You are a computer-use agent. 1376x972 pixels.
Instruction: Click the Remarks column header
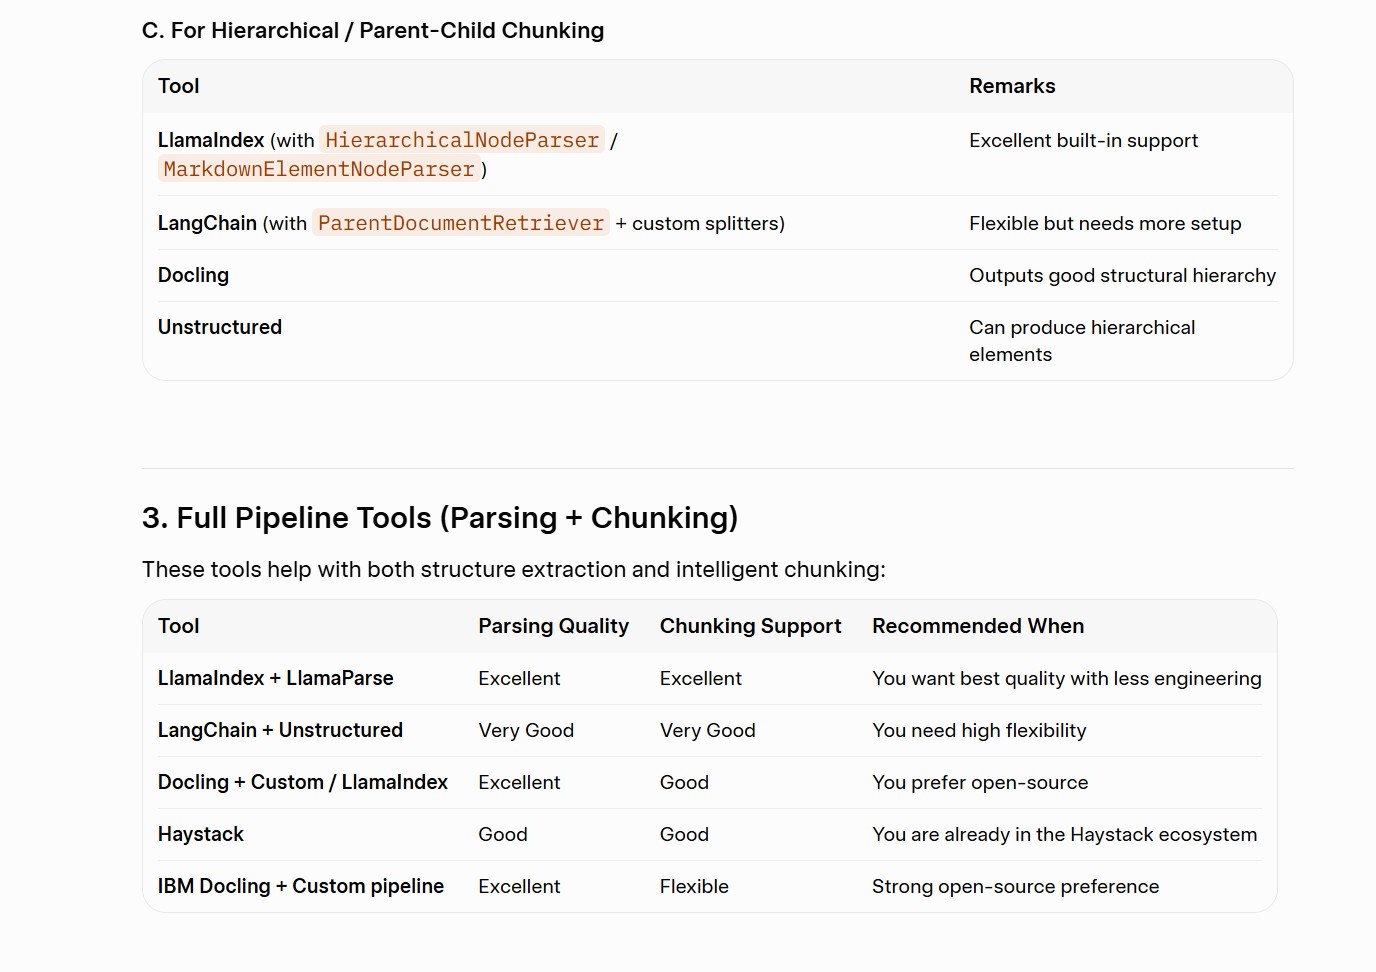(x=1012, y=86)
